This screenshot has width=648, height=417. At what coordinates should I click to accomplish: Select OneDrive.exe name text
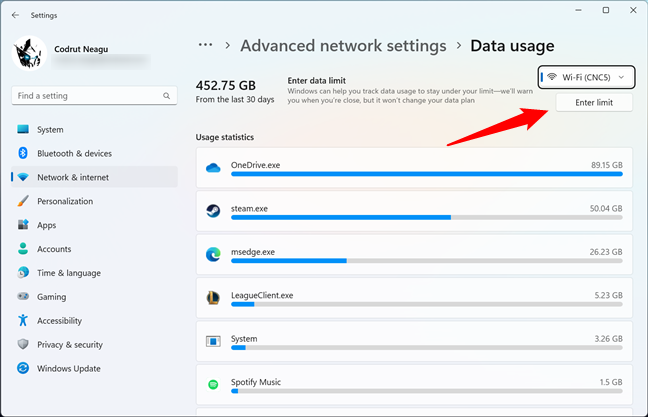coord(255,165)
